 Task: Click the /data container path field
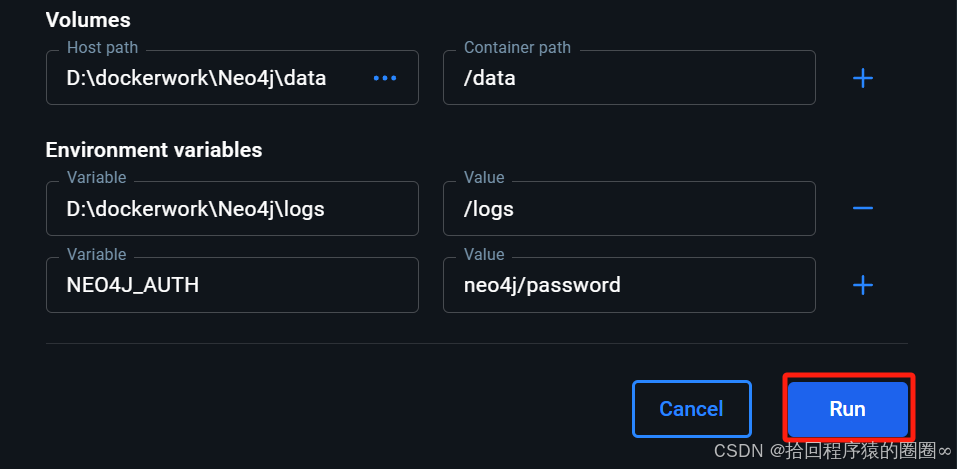pos(628,78)
